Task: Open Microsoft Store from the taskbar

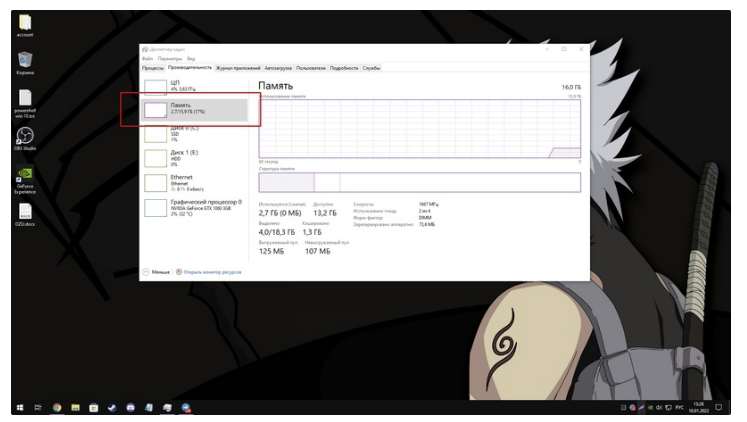Action: 94,408
